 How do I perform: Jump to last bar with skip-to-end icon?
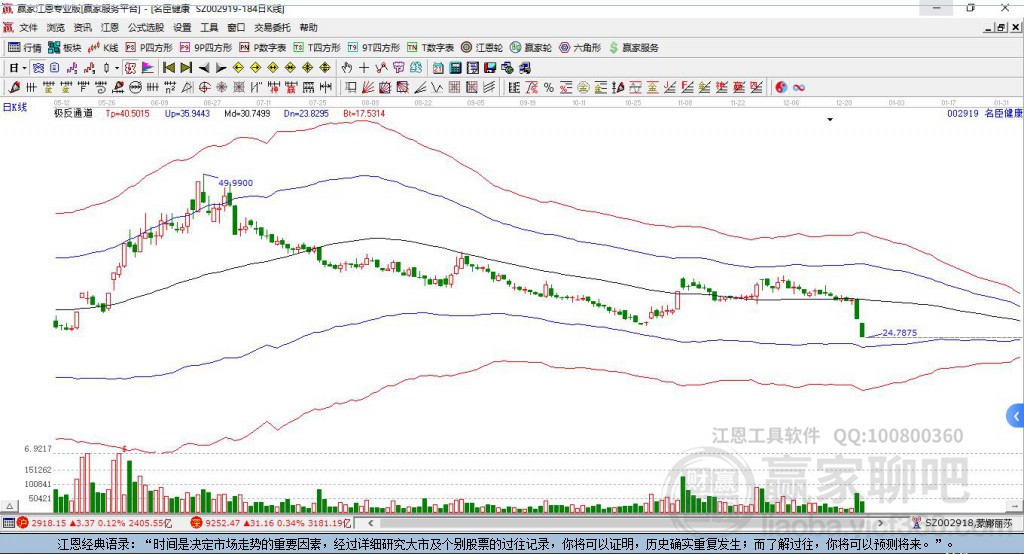click(x=186, y=68)
